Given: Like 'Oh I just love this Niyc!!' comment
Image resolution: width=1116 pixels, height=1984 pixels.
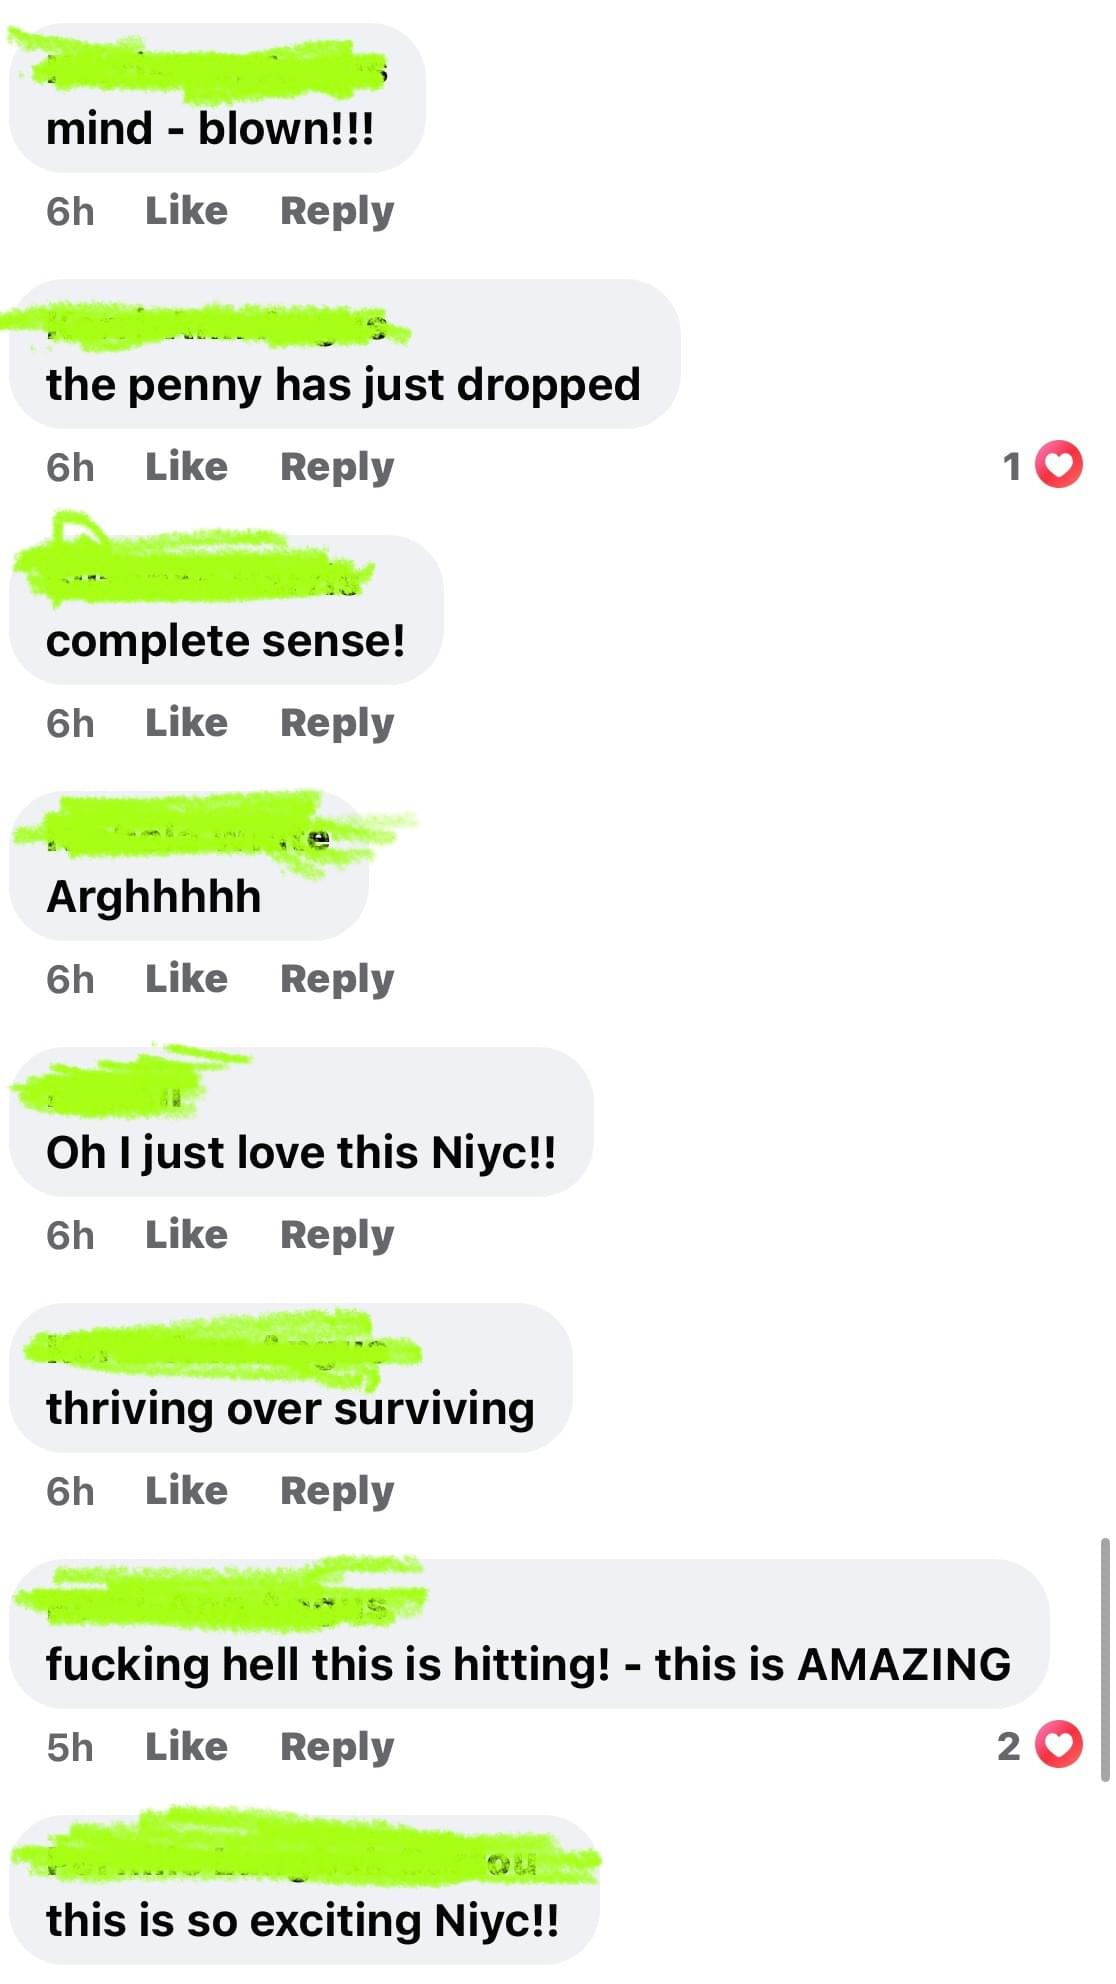Looking at the screenshot, I should [x=186, y=1235].
